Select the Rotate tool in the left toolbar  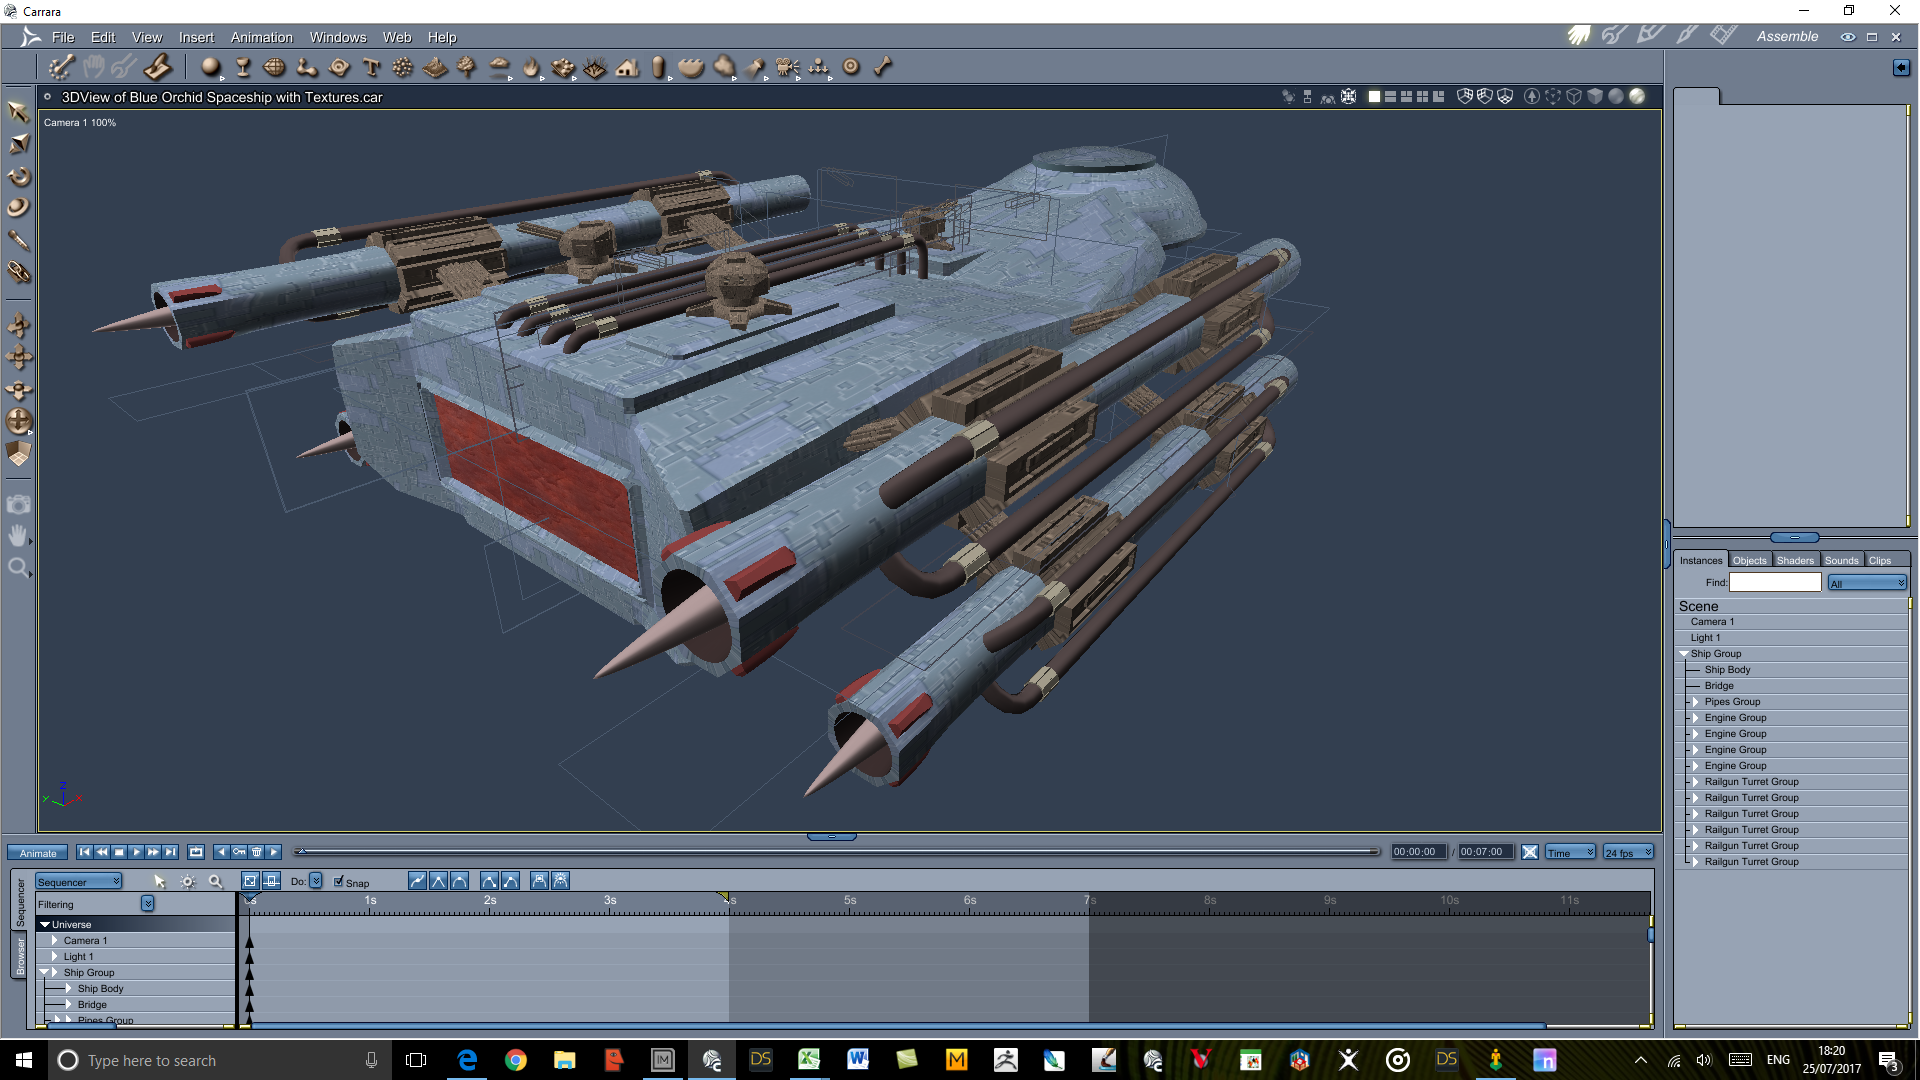click(18, 176)
